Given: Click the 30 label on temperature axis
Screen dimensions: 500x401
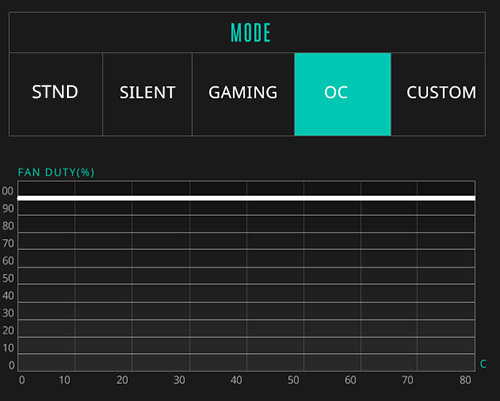Looking at the screenshot, I should pyautogui.click(x=179, y=380).
